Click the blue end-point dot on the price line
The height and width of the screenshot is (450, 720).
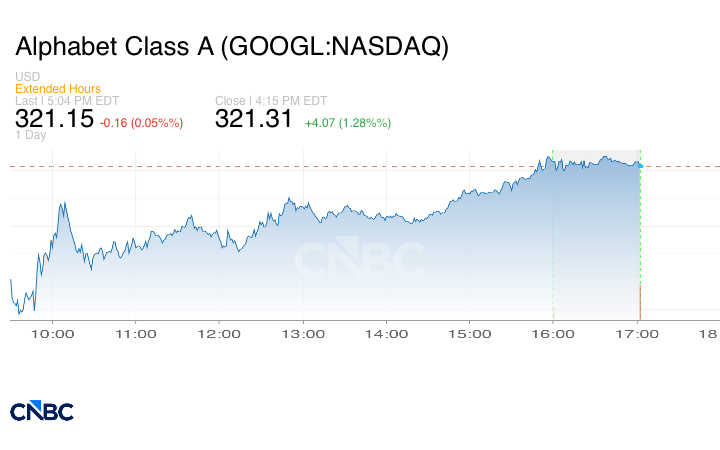click(x=639, y=164)
